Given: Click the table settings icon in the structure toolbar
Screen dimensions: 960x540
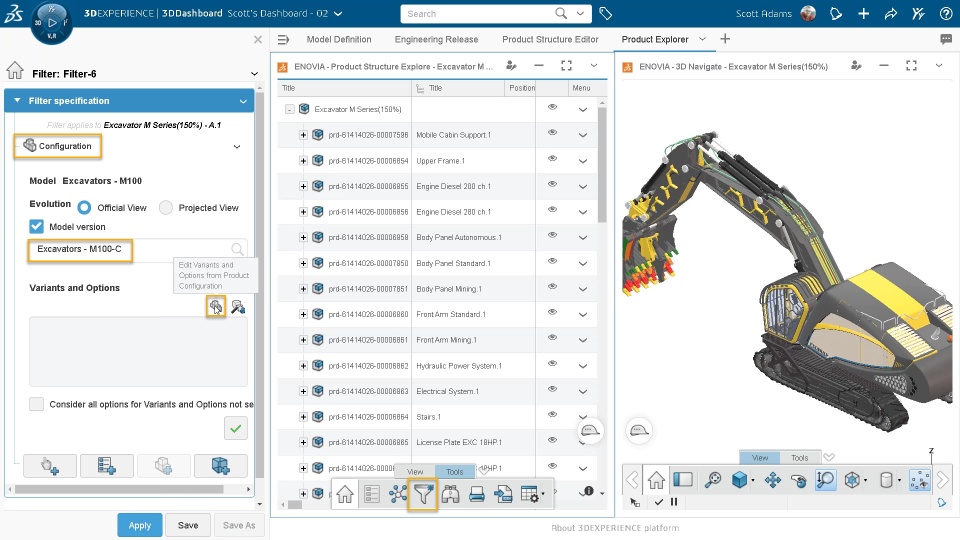Looking at the screenshot, I should 530,494.
